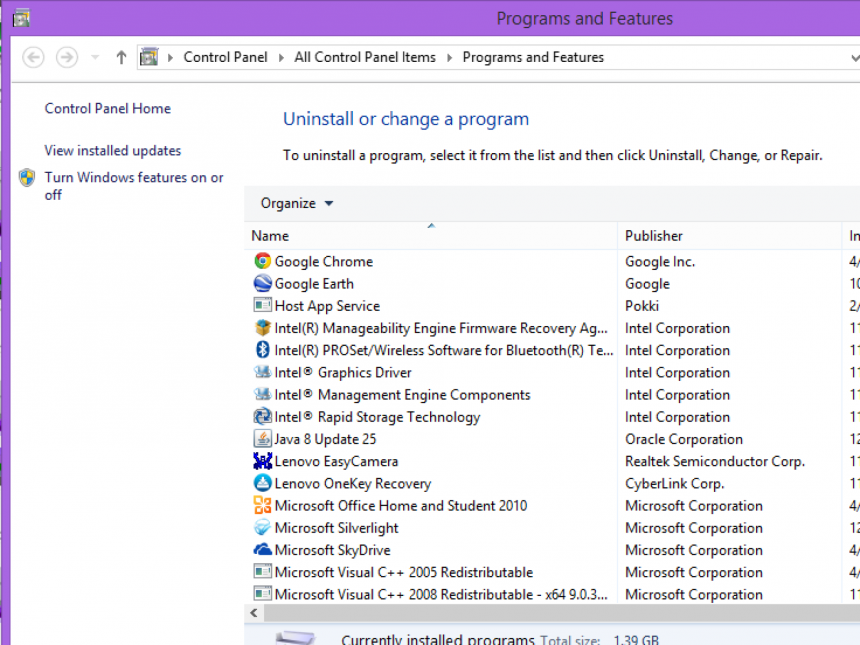Select the Host App Service entry
The width and height of the screenshot is (860, 645).
pyautogui.click(x=327, y=306)
